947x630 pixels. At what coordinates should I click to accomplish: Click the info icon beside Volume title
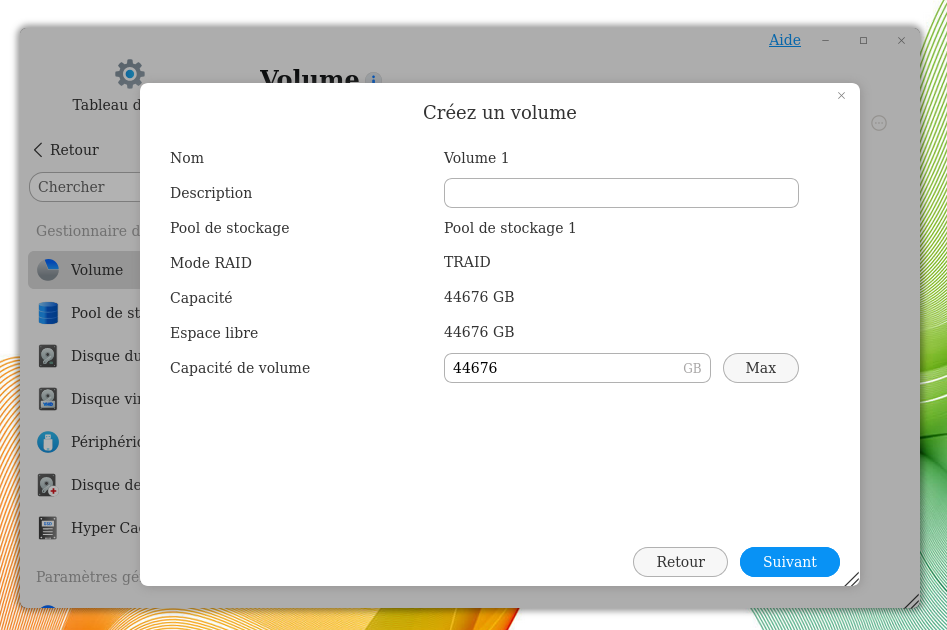(373, 80)
